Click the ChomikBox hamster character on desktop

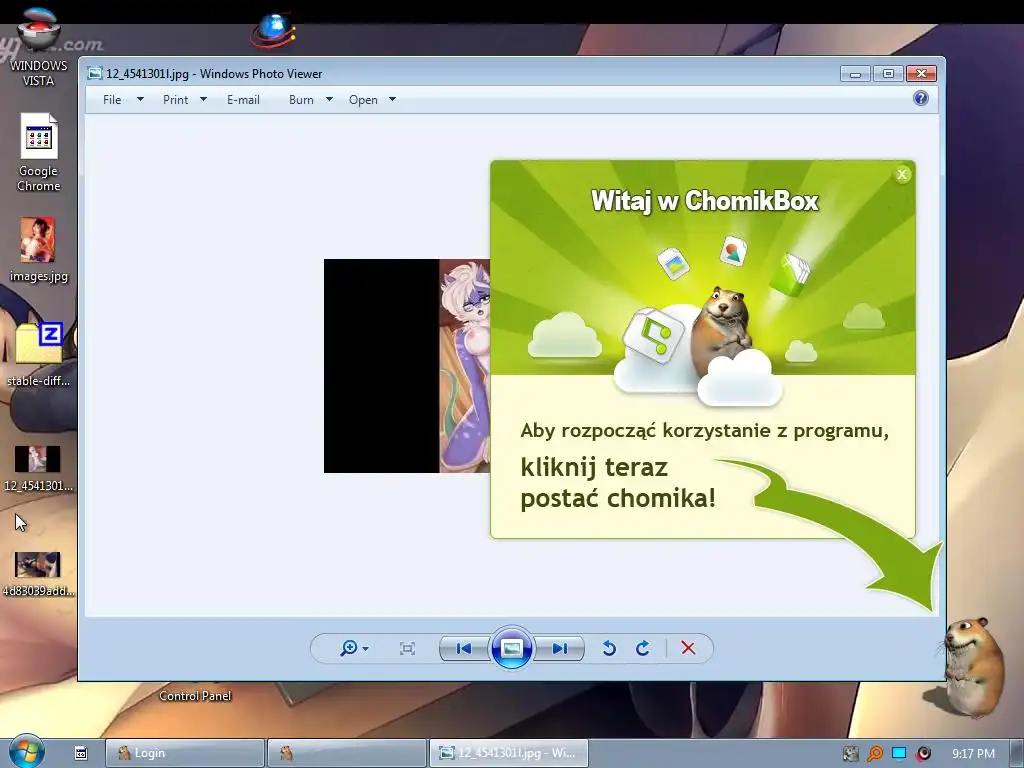pos(972,666)
